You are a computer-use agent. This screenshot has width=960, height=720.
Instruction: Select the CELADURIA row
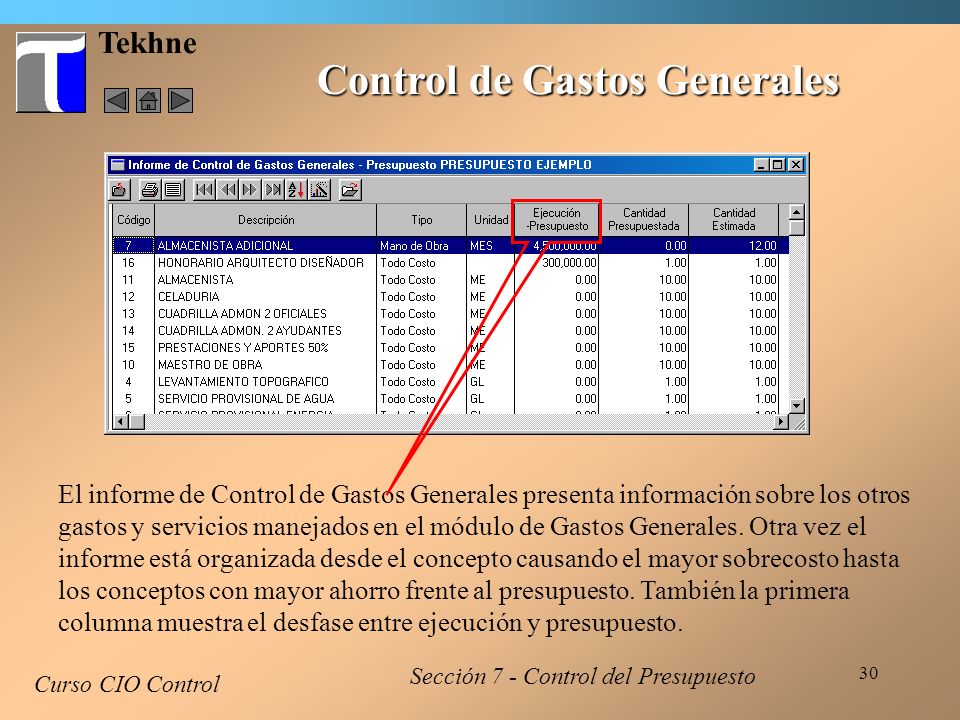point(451,297)
